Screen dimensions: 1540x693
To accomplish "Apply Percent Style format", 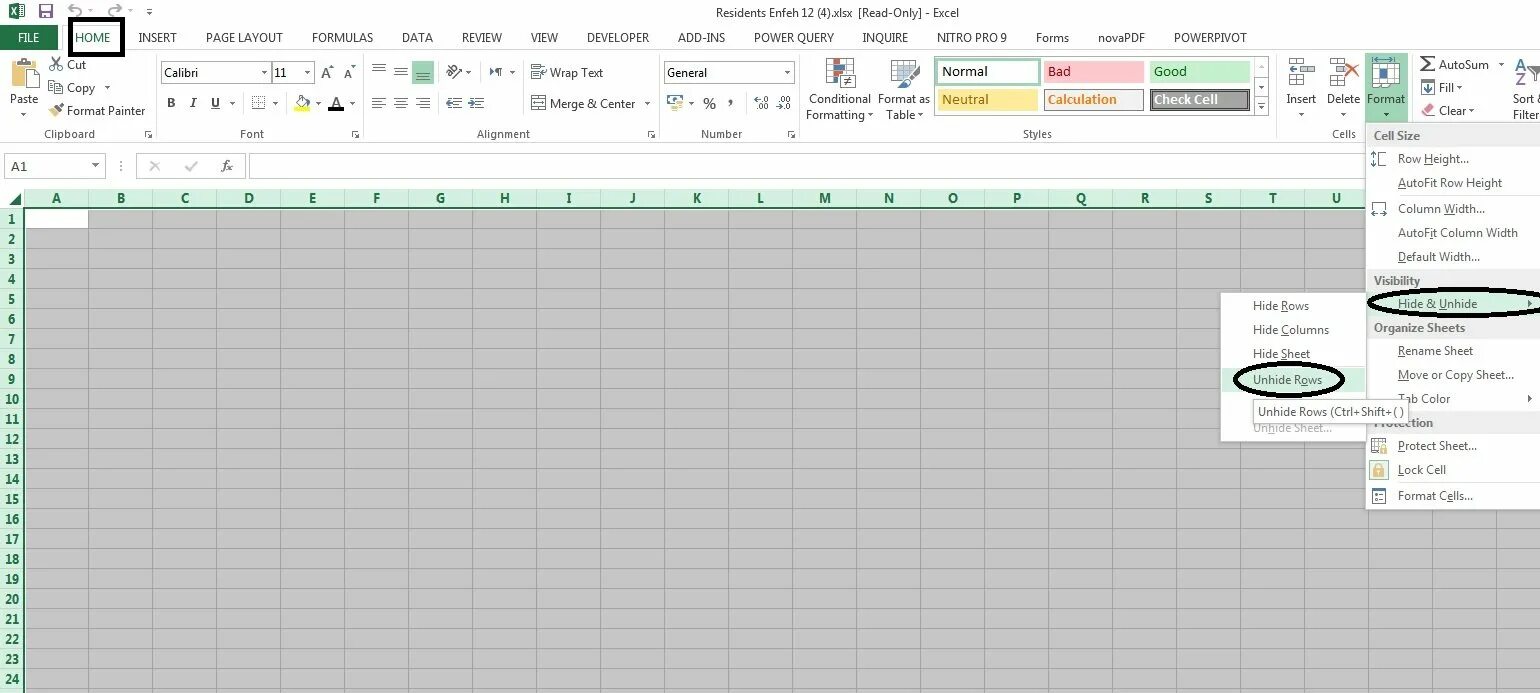I will [x=709, y=104].
